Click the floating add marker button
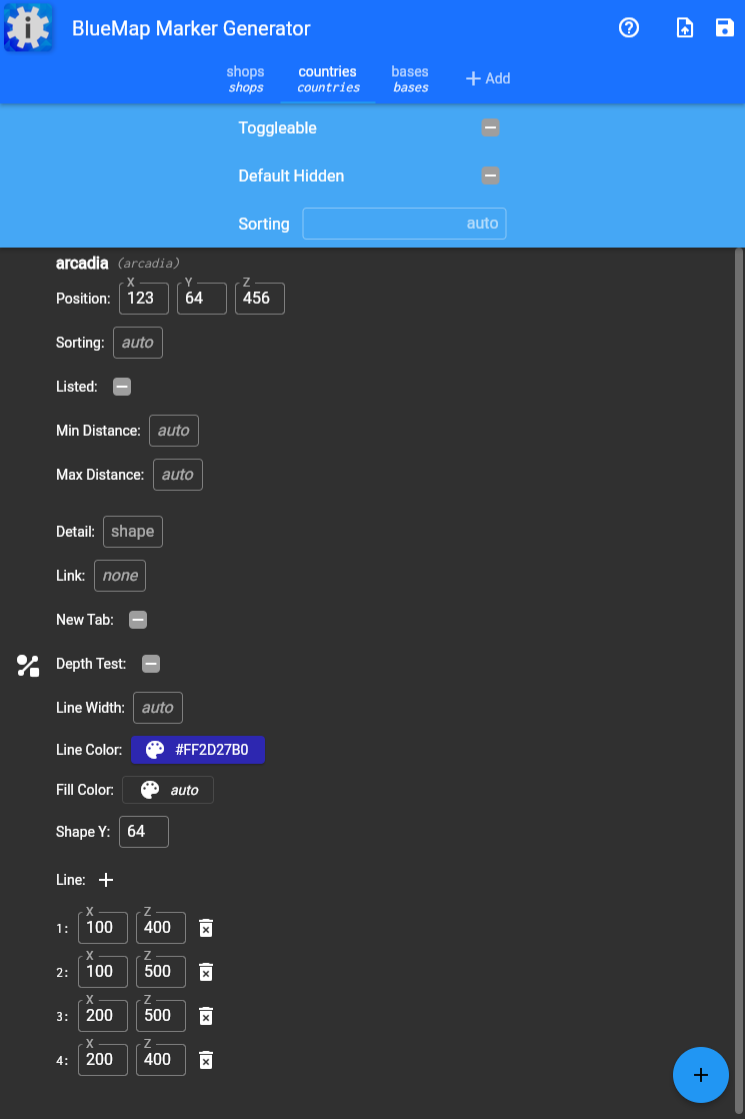745x1119 pixels. coord(700,1075)
